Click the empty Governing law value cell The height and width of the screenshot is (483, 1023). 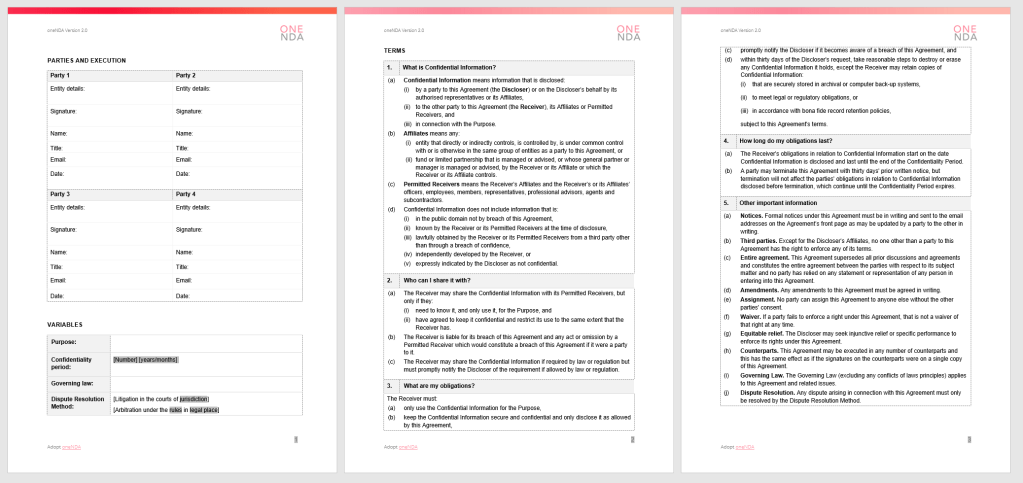(x=205, y=382)
